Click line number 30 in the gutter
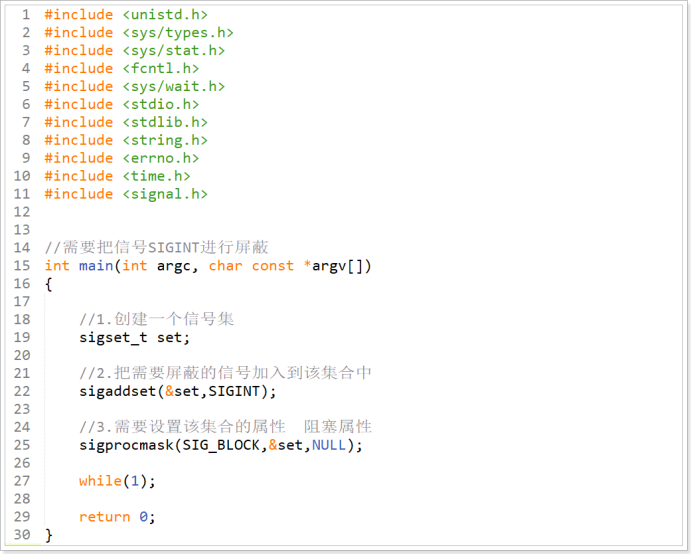 pyautogui.click(x=22, y=535)
